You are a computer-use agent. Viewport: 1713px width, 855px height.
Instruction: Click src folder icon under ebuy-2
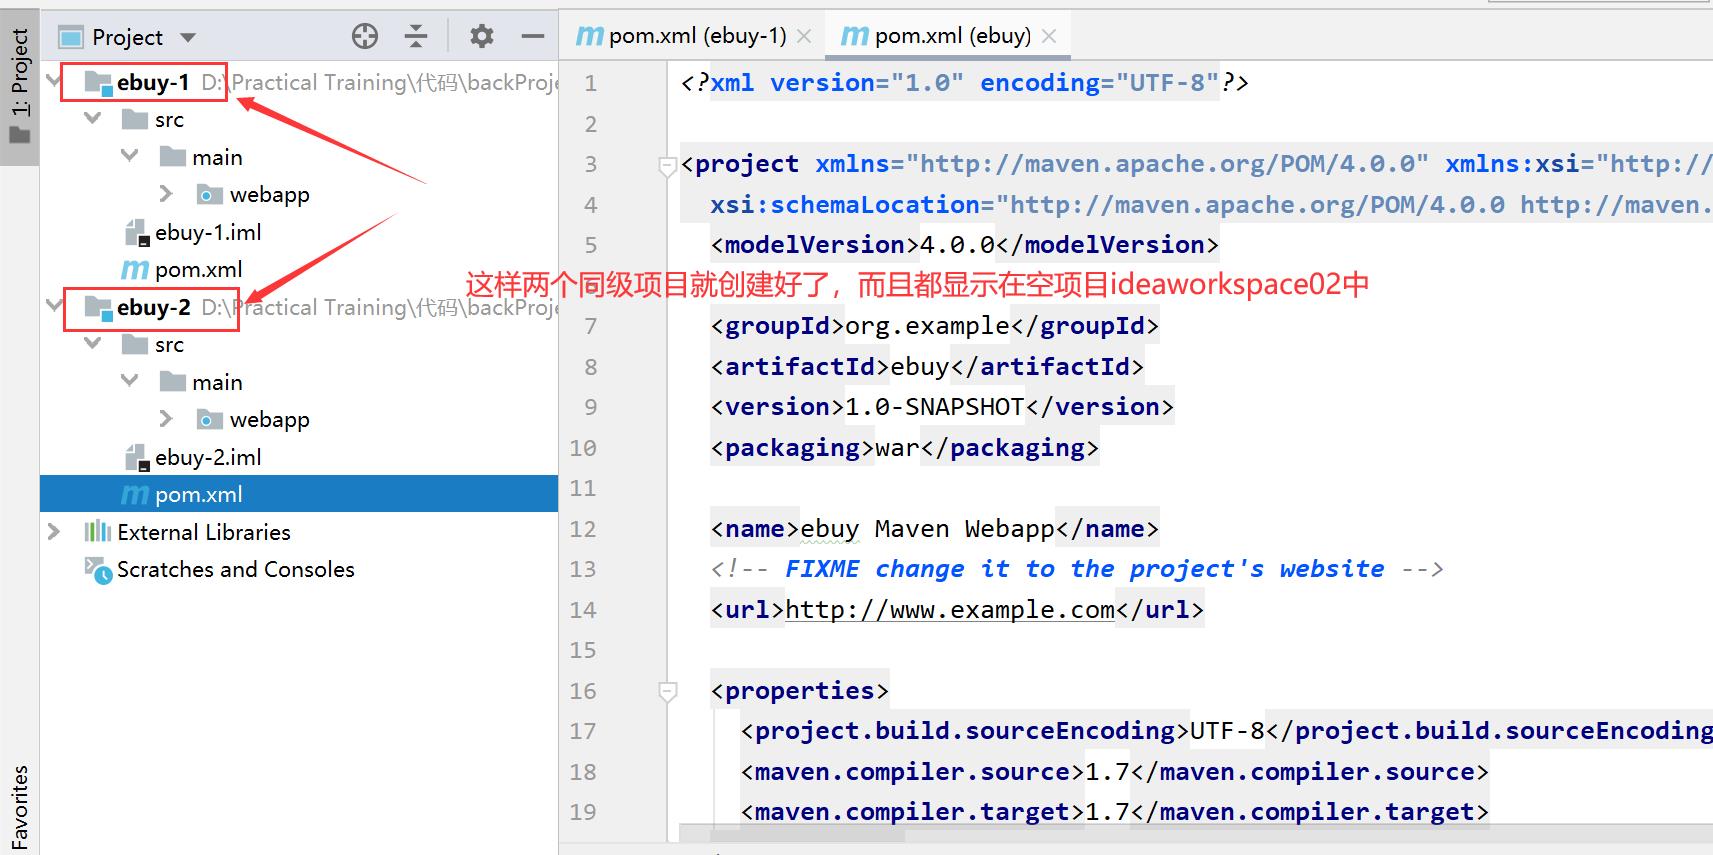[135, 345]
